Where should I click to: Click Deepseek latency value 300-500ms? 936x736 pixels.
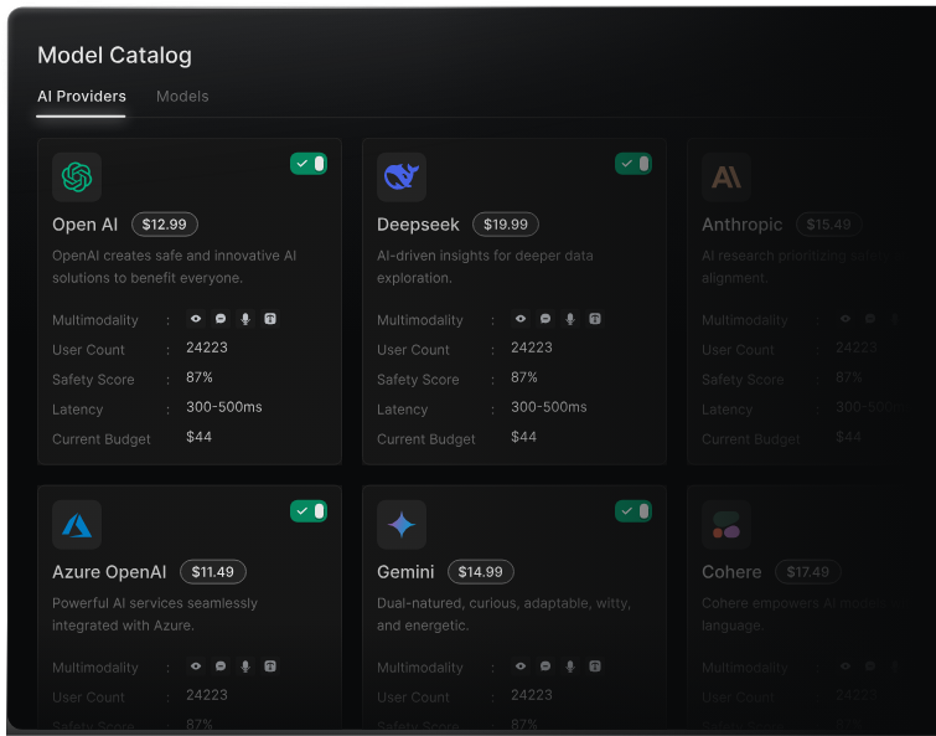[x=549, y=407]
